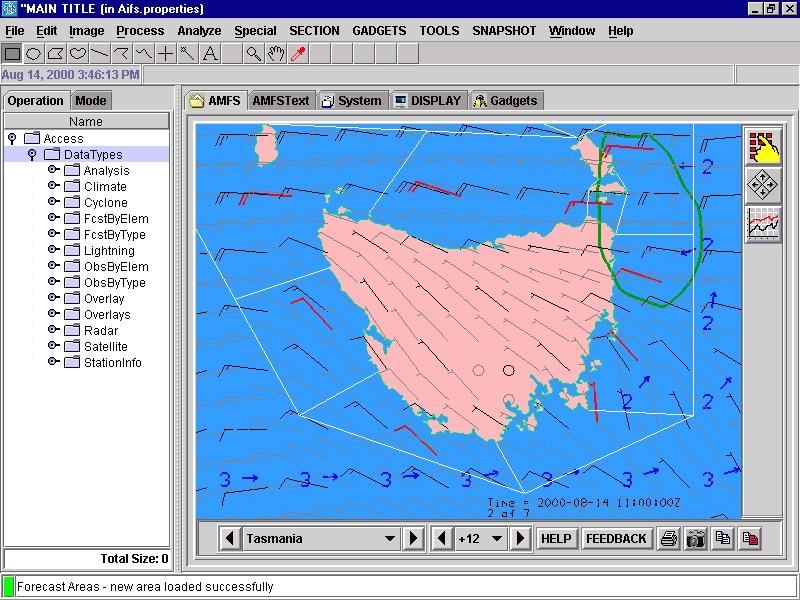
Task: Switch to the AMFSText tab
Action: pos(280,101)
